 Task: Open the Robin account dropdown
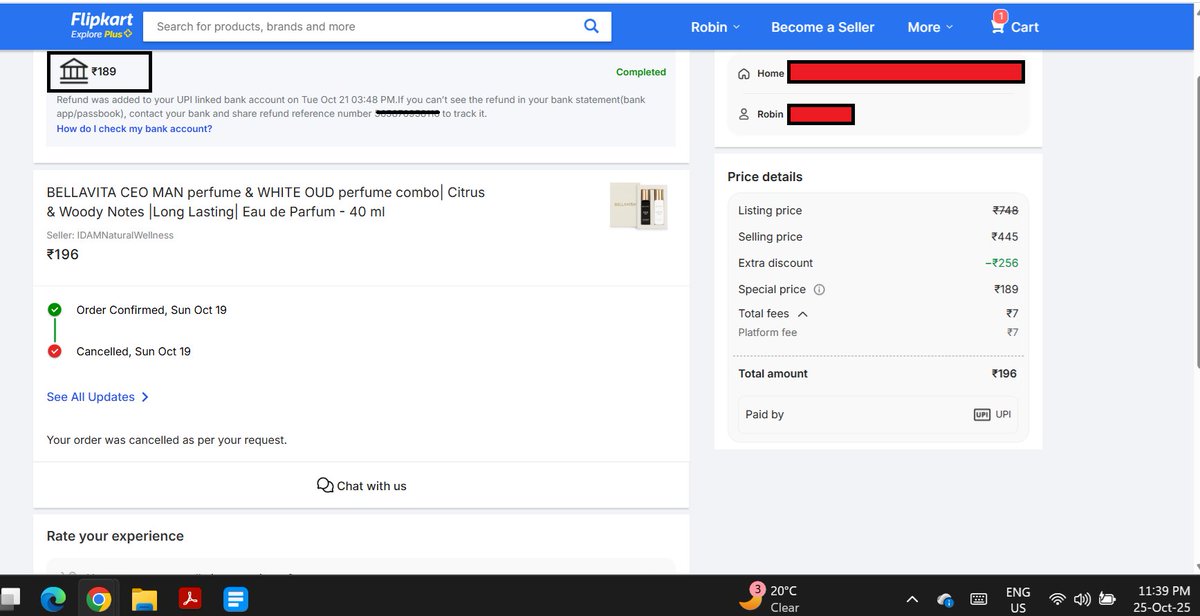coord(715,27)
